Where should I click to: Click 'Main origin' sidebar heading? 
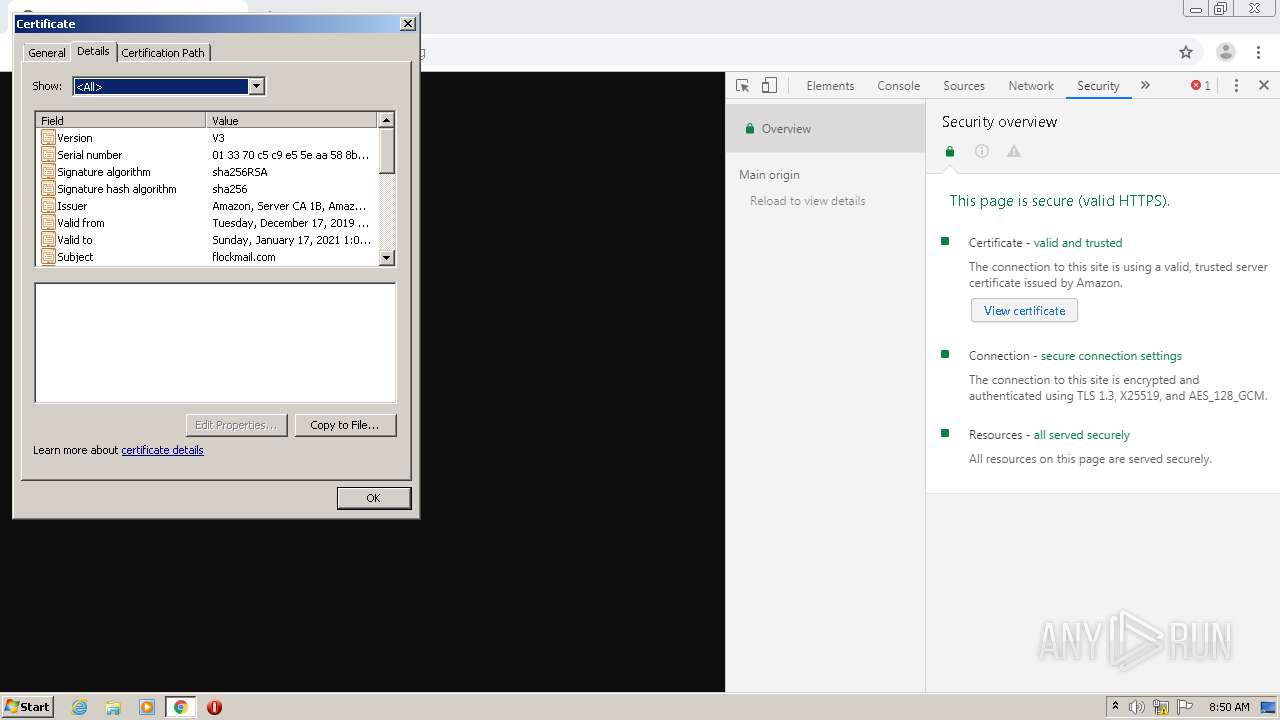click(x=769, y=175)
